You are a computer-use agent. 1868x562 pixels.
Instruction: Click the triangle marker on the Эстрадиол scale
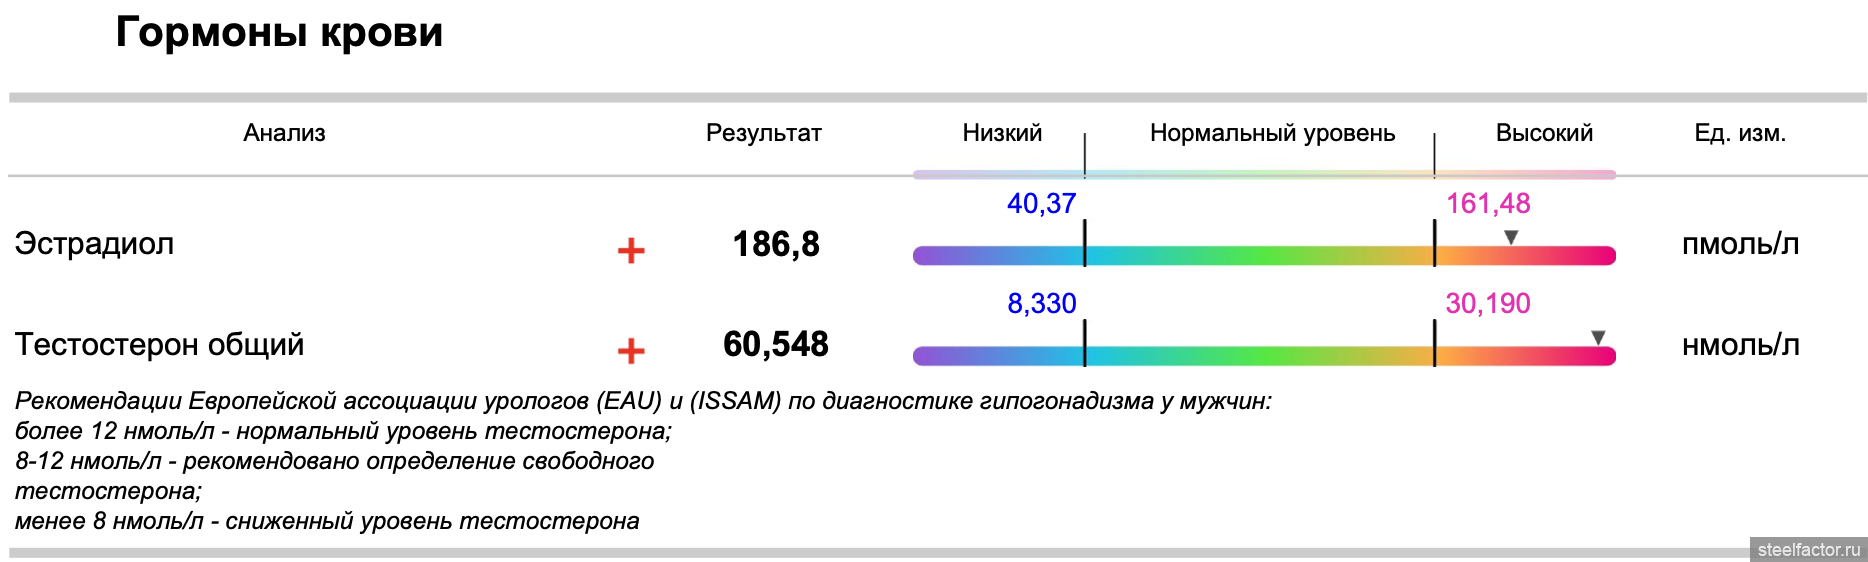pyautogui.click(x=1511, y=237)
